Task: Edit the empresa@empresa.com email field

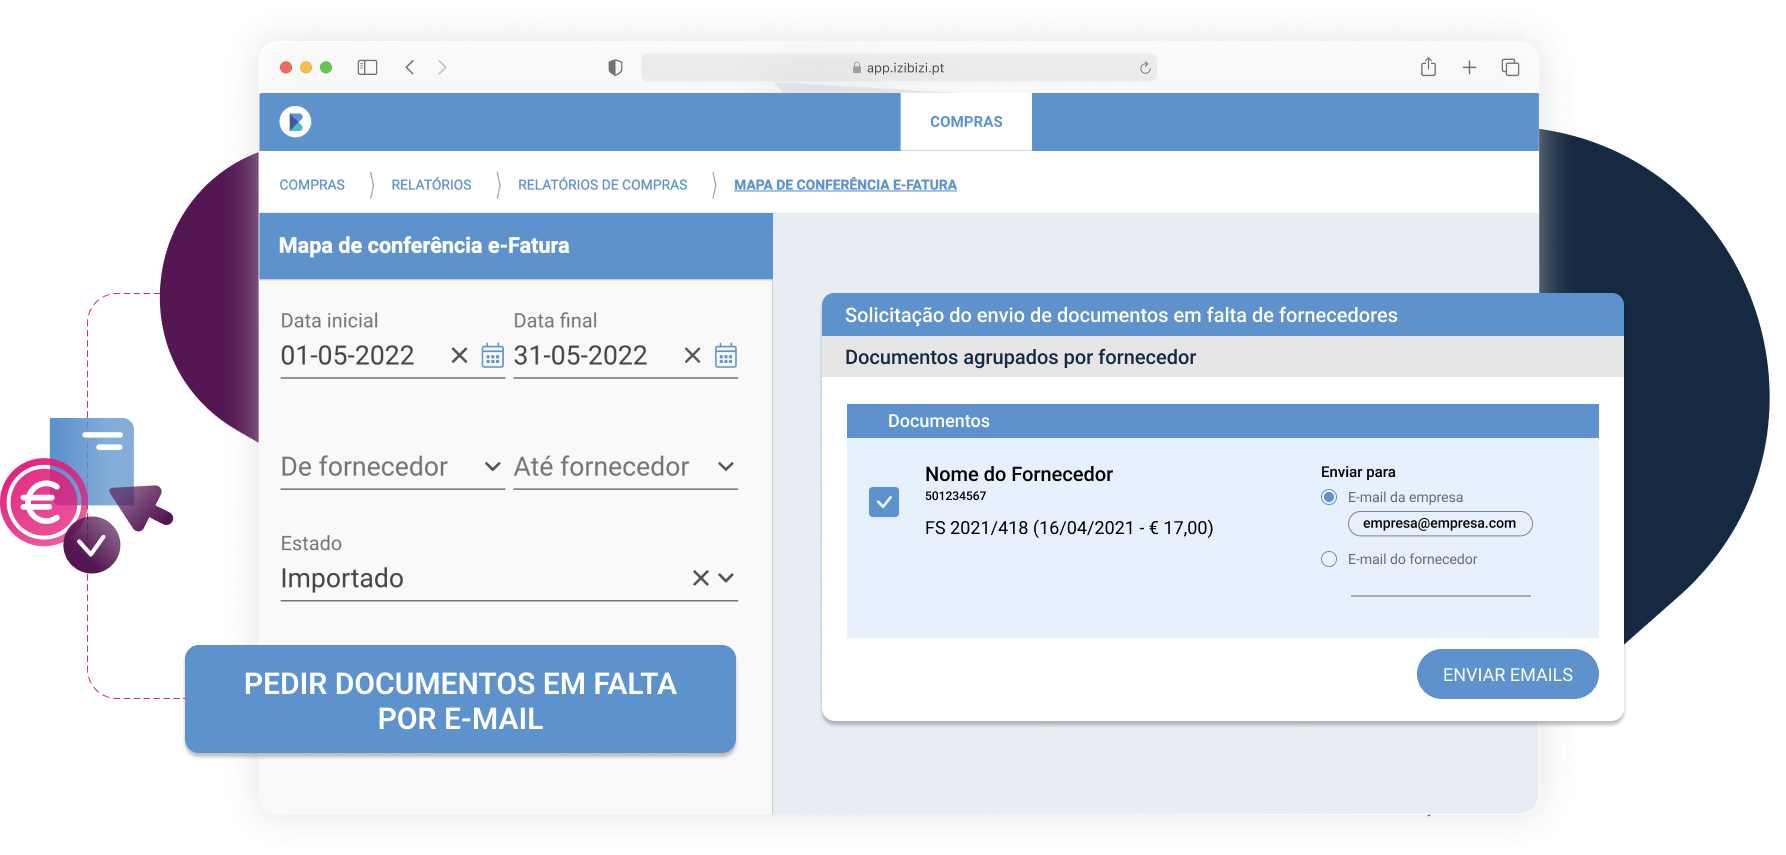Action: (1439, 524)
